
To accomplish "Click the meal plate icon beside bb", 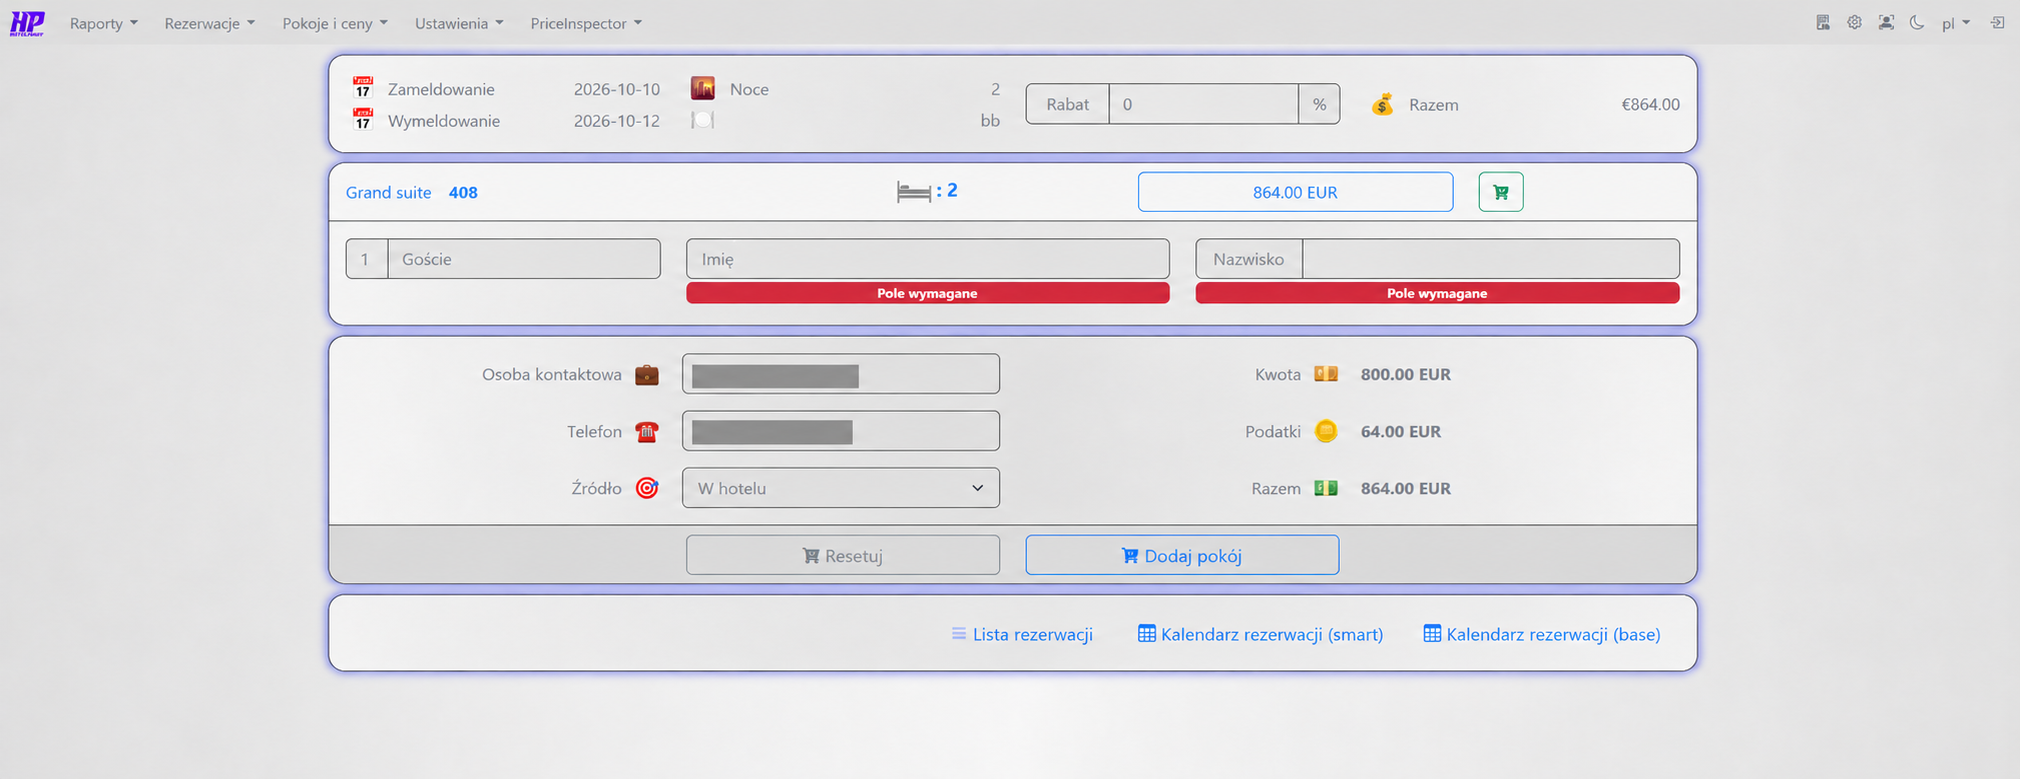I will pos(703,120).
